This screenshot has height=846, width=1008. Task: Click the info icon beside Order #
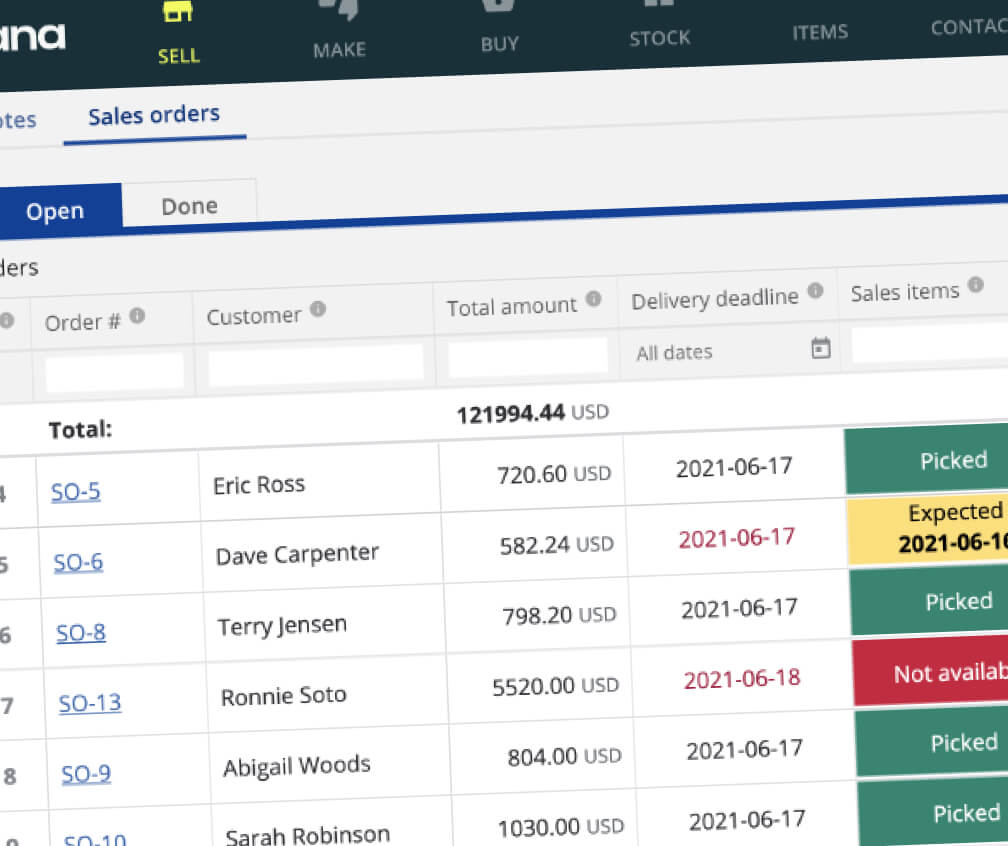click(137, 317)
